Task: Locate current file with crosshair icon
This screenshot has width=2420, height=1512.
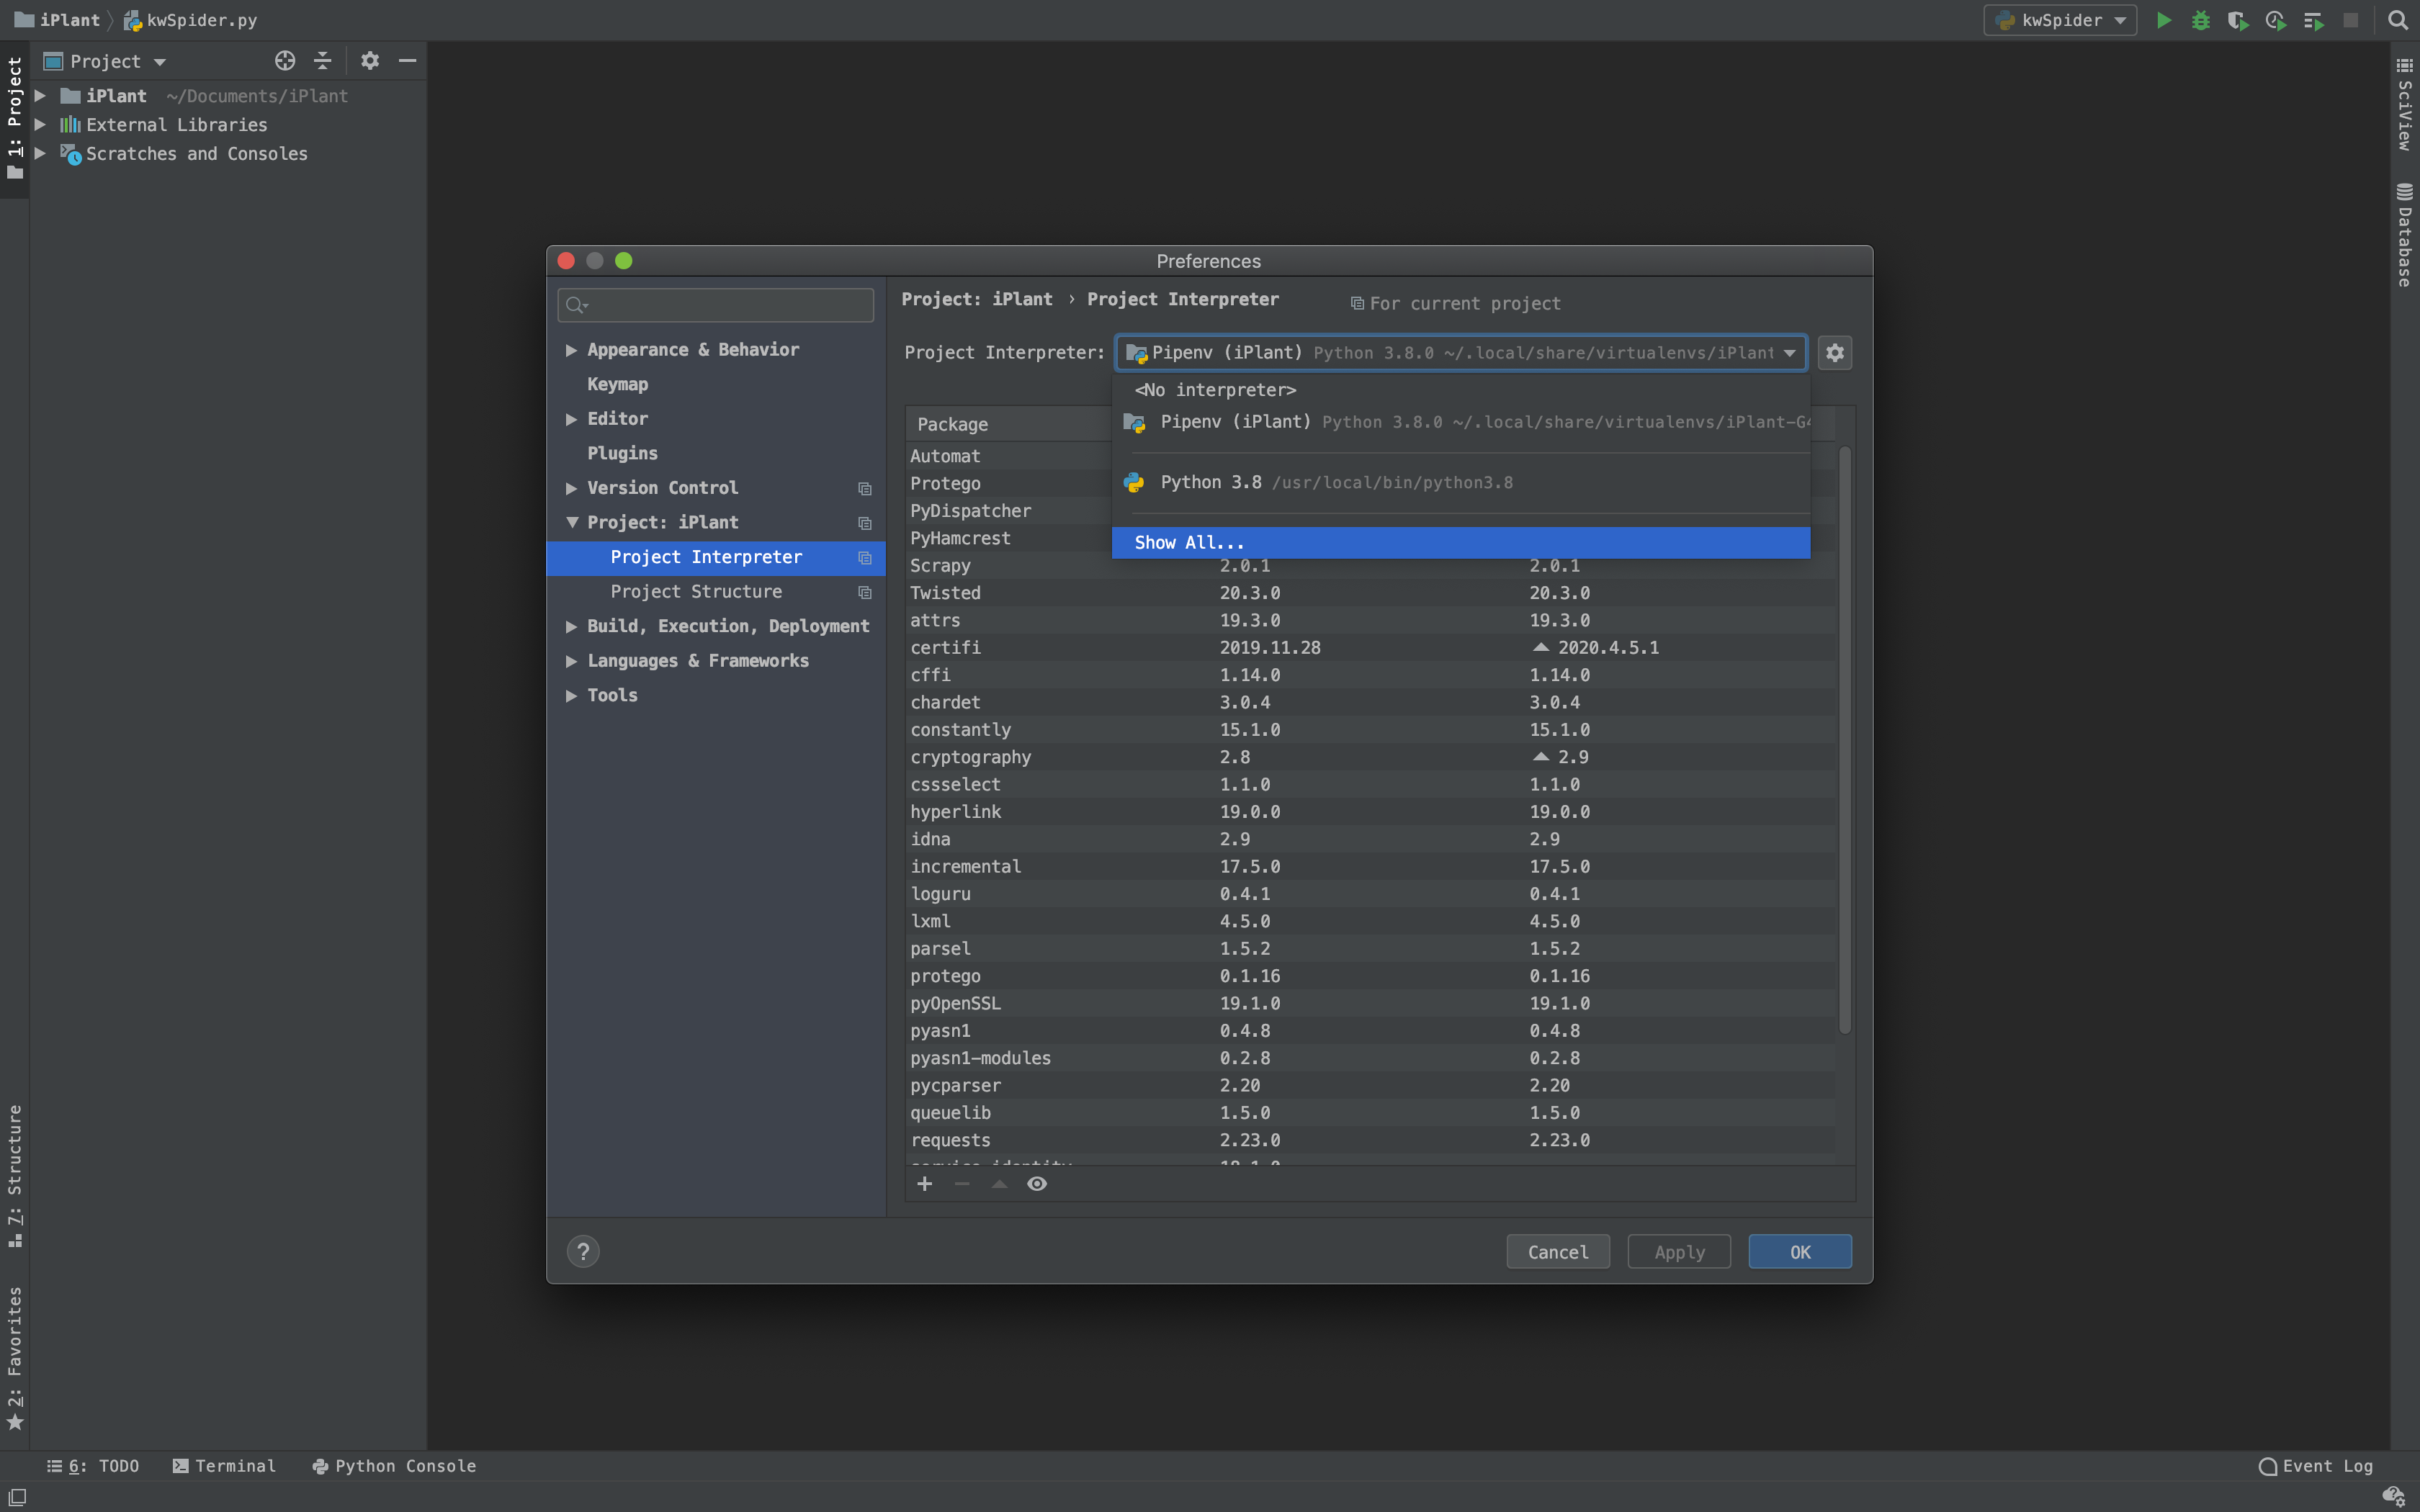Action: [285, 61]
